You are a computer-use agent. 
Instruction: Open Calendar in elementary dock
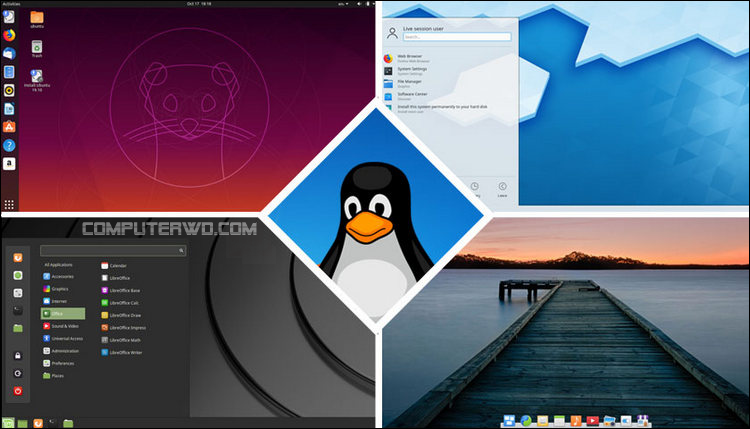pyautogui.click(x=559, y=420)
